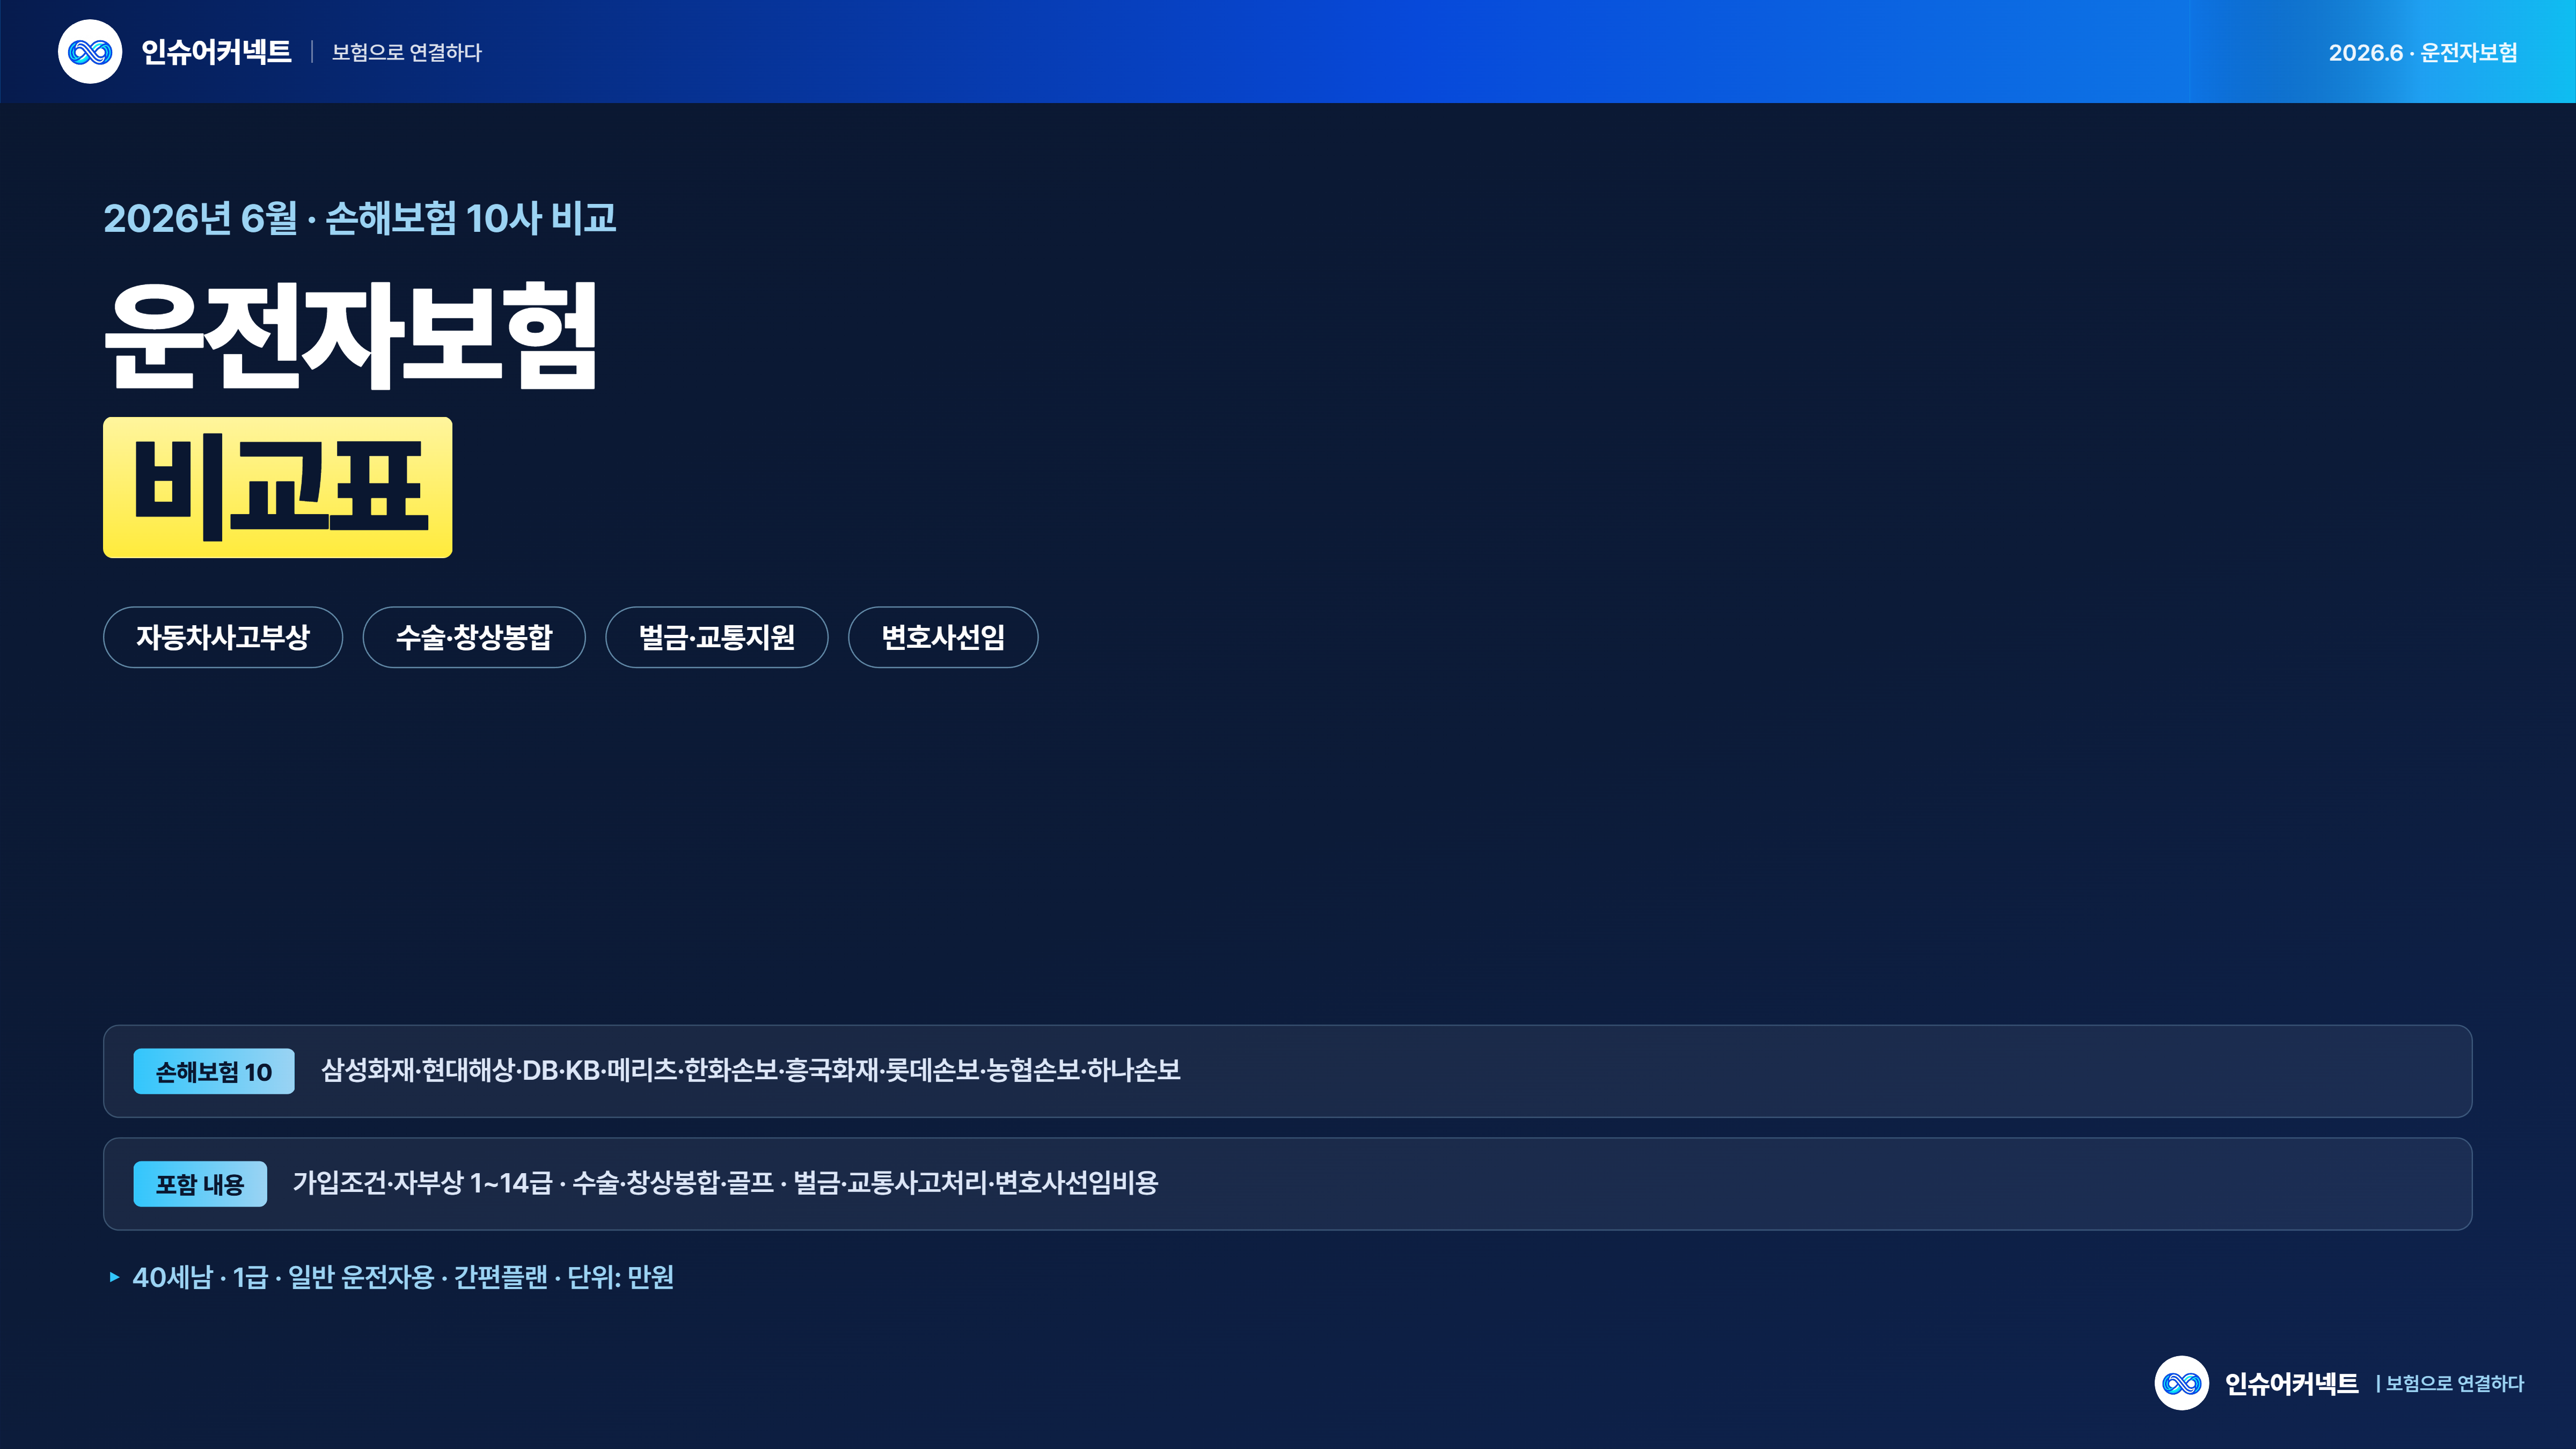The image size is (2576, 1449).
Task: Click the 손해보험 10 label badge
Action: tap(214, 1071)
